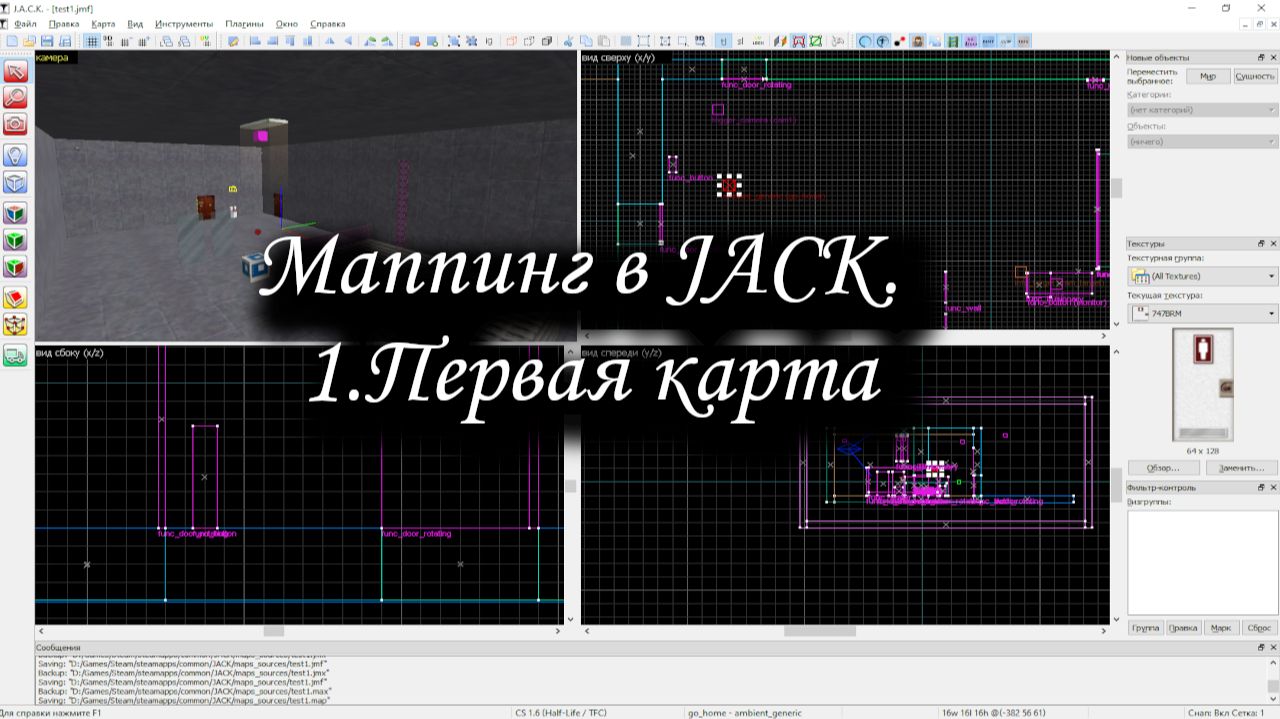
Task: Click the Мир button
Action: (x=1208, y=76)
